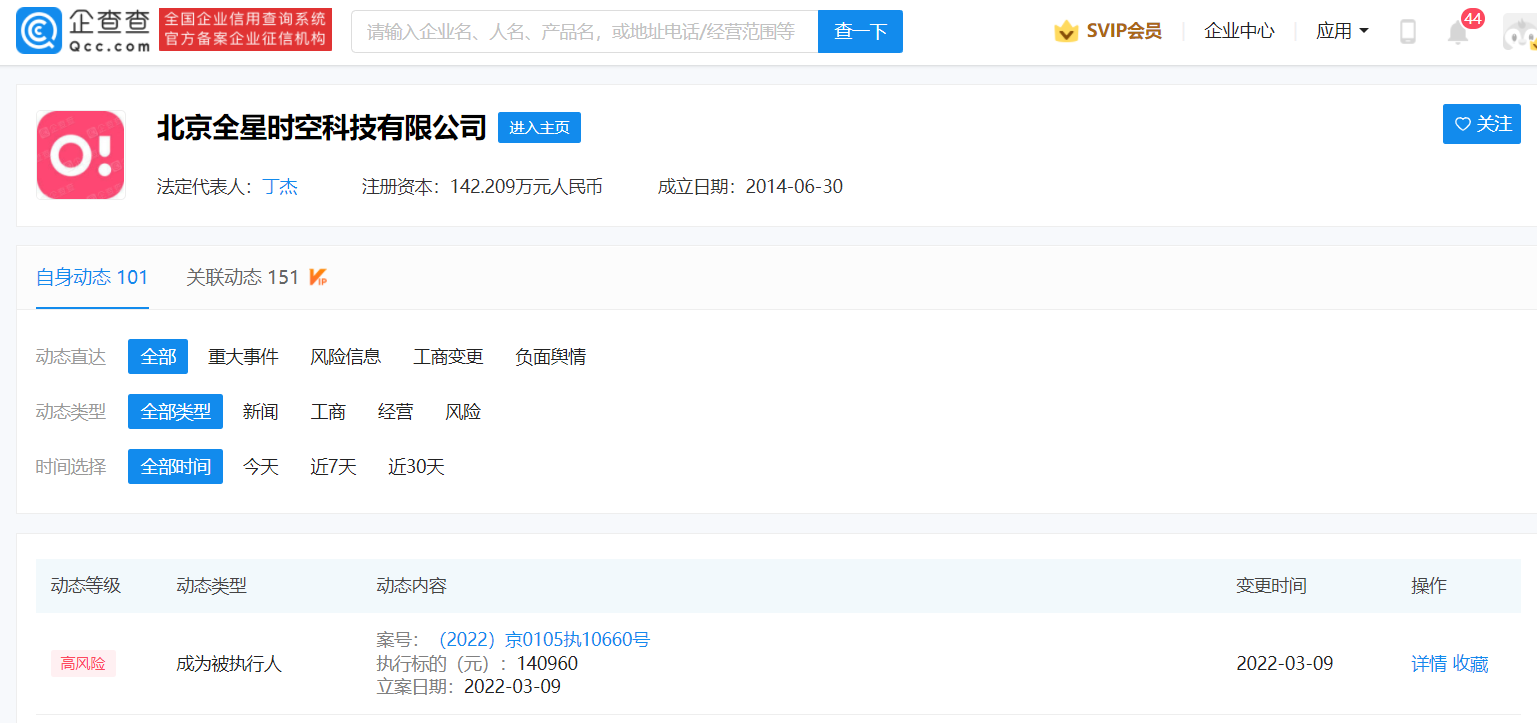The image size is (1537, 723).
Task: Click the red official credit agency banner
Action: (x=246, y=30)
